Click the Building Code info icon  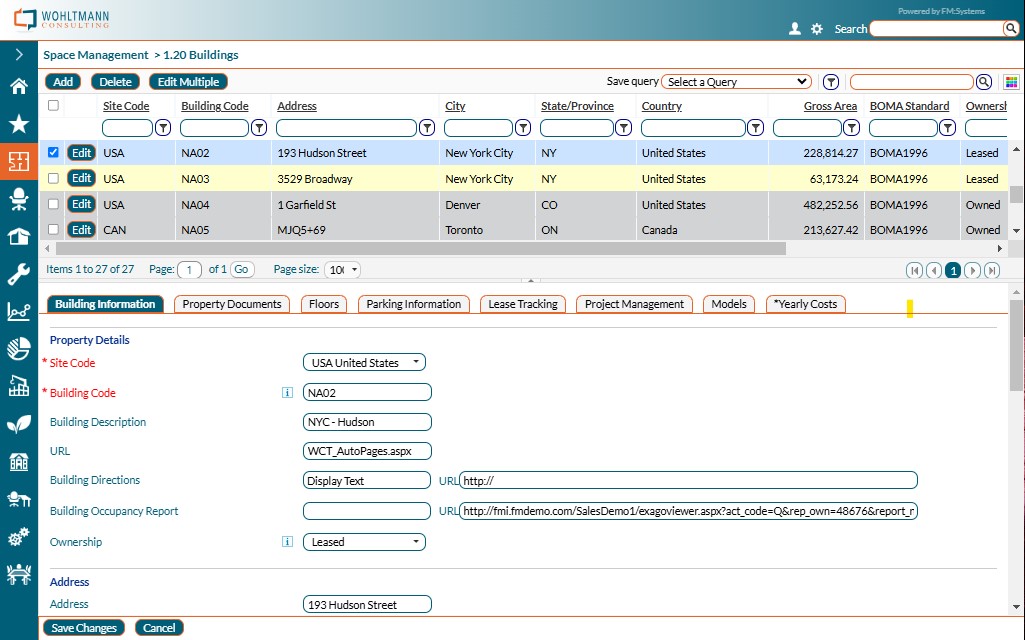pyautogui.click(x=288, y=393)
